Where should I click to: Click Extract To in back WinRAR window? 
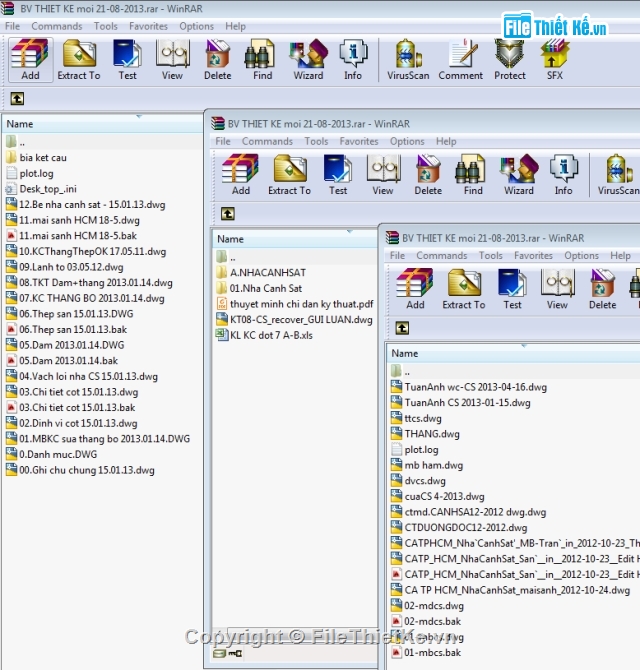[79, 59]
